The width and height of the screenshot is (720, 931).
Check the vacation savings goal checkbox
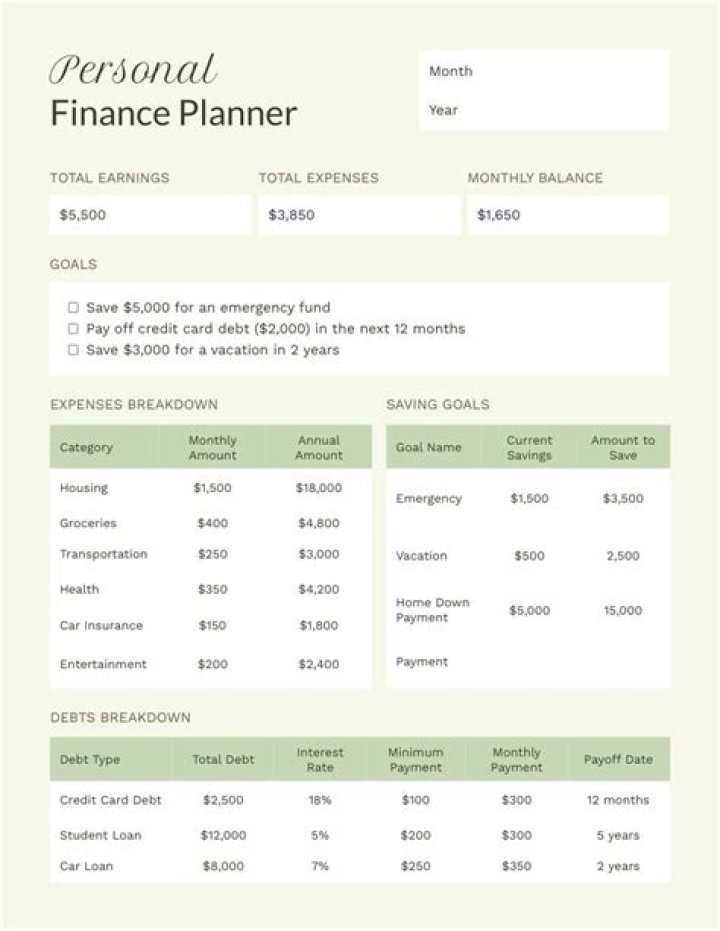point(73,350)
